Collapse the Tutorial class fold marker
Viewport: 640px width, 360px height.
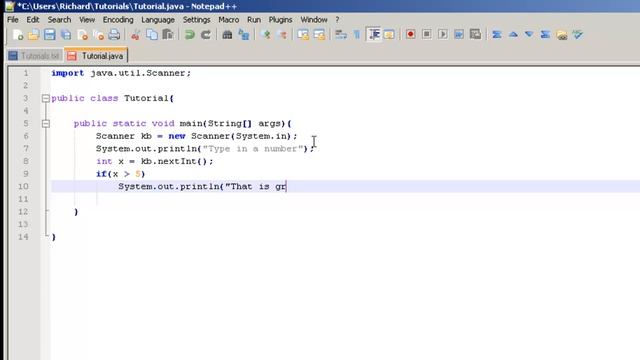tap(46, 98)
